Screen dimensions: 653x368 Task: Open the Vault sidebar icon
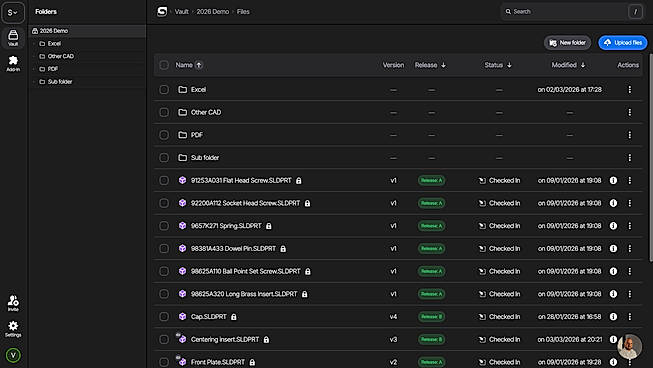(x=13, y=37)
